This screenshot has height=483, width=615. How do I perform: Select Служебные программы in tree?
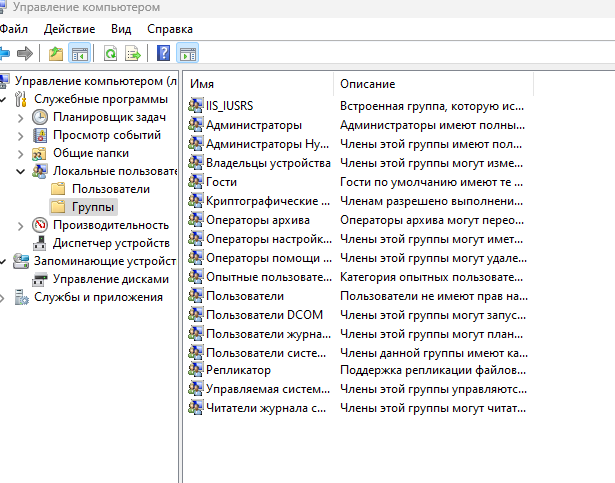point(101,99)
